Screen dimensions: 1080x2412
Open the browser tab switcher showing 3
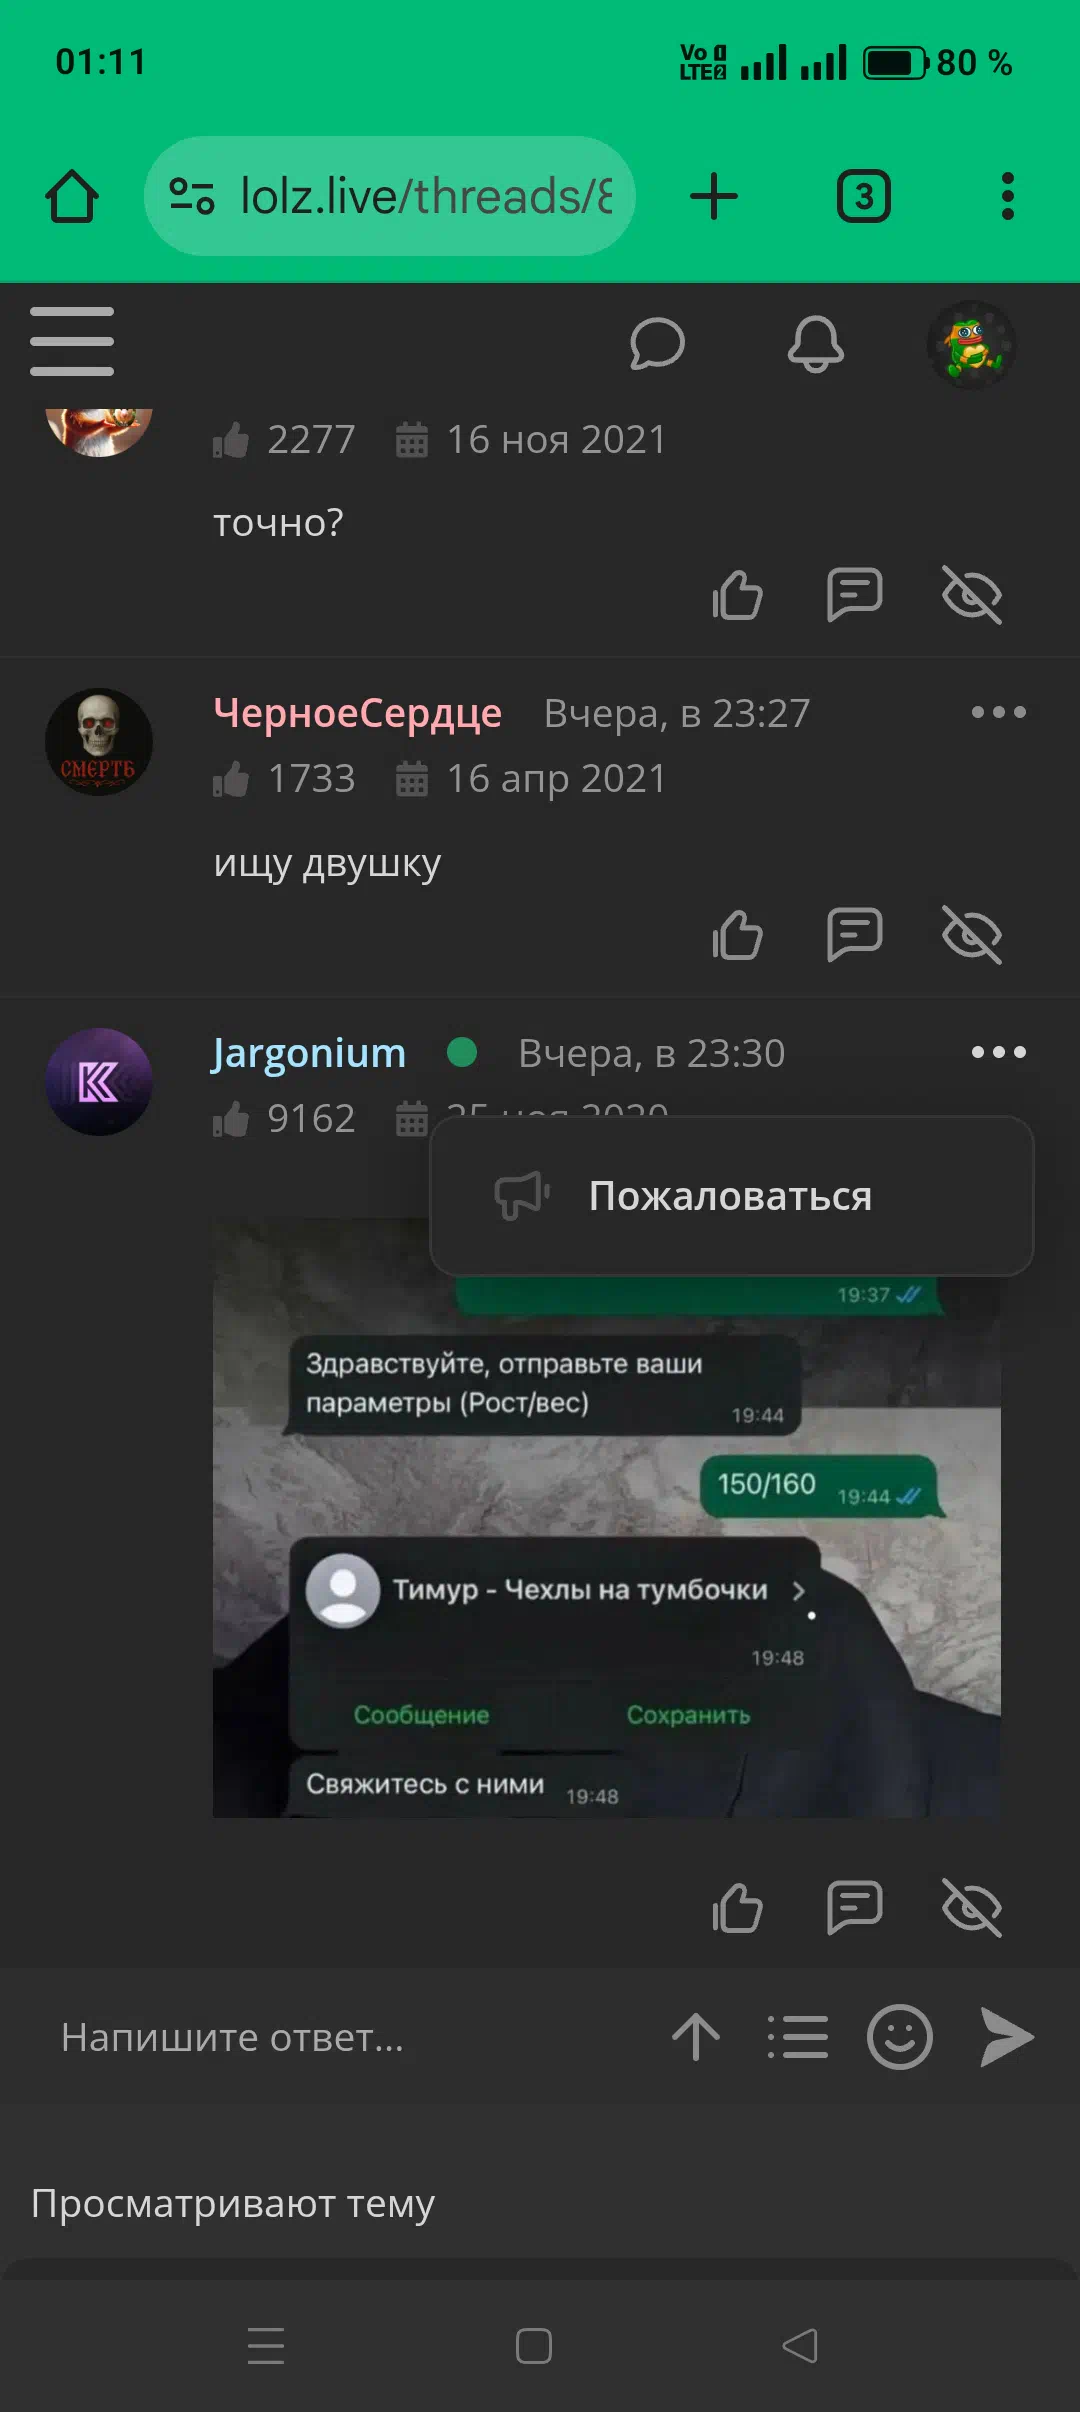point(864,196)
